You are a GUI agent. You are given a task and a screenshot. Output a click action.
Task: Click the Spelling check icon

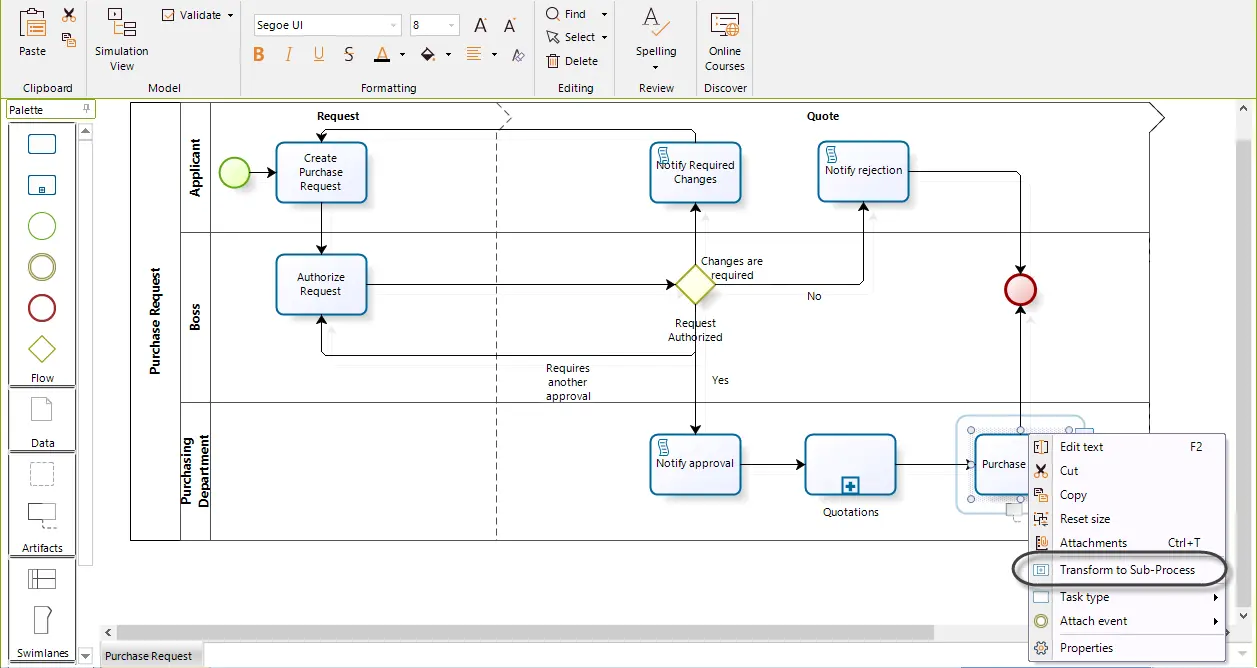[656, 22]
